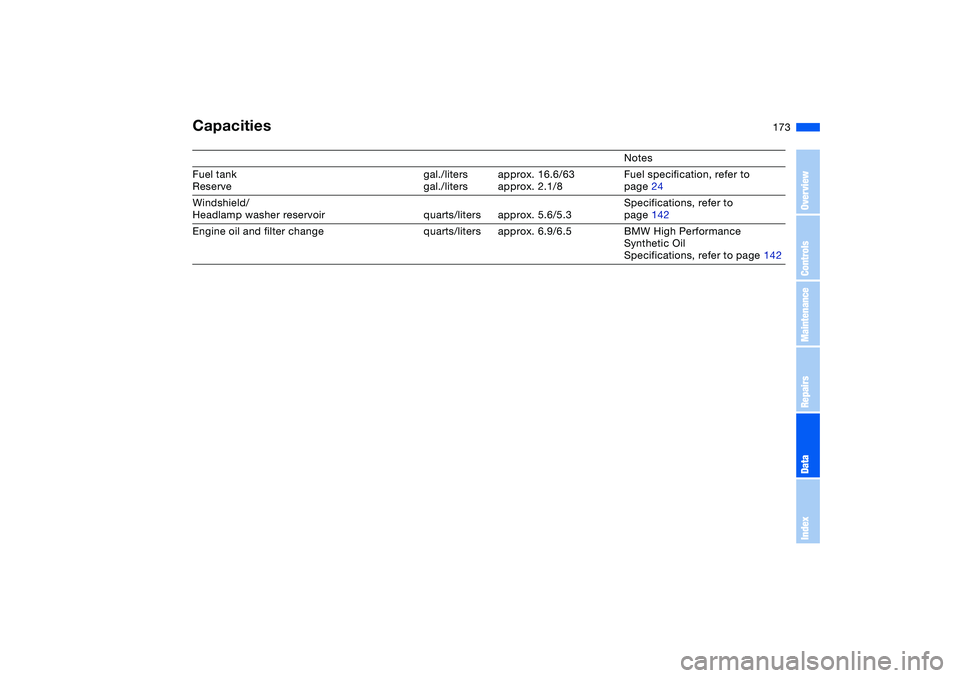Screen dimensions: 960x678
Task: Open the Maintenance side tab
Action: pos(808,314)
